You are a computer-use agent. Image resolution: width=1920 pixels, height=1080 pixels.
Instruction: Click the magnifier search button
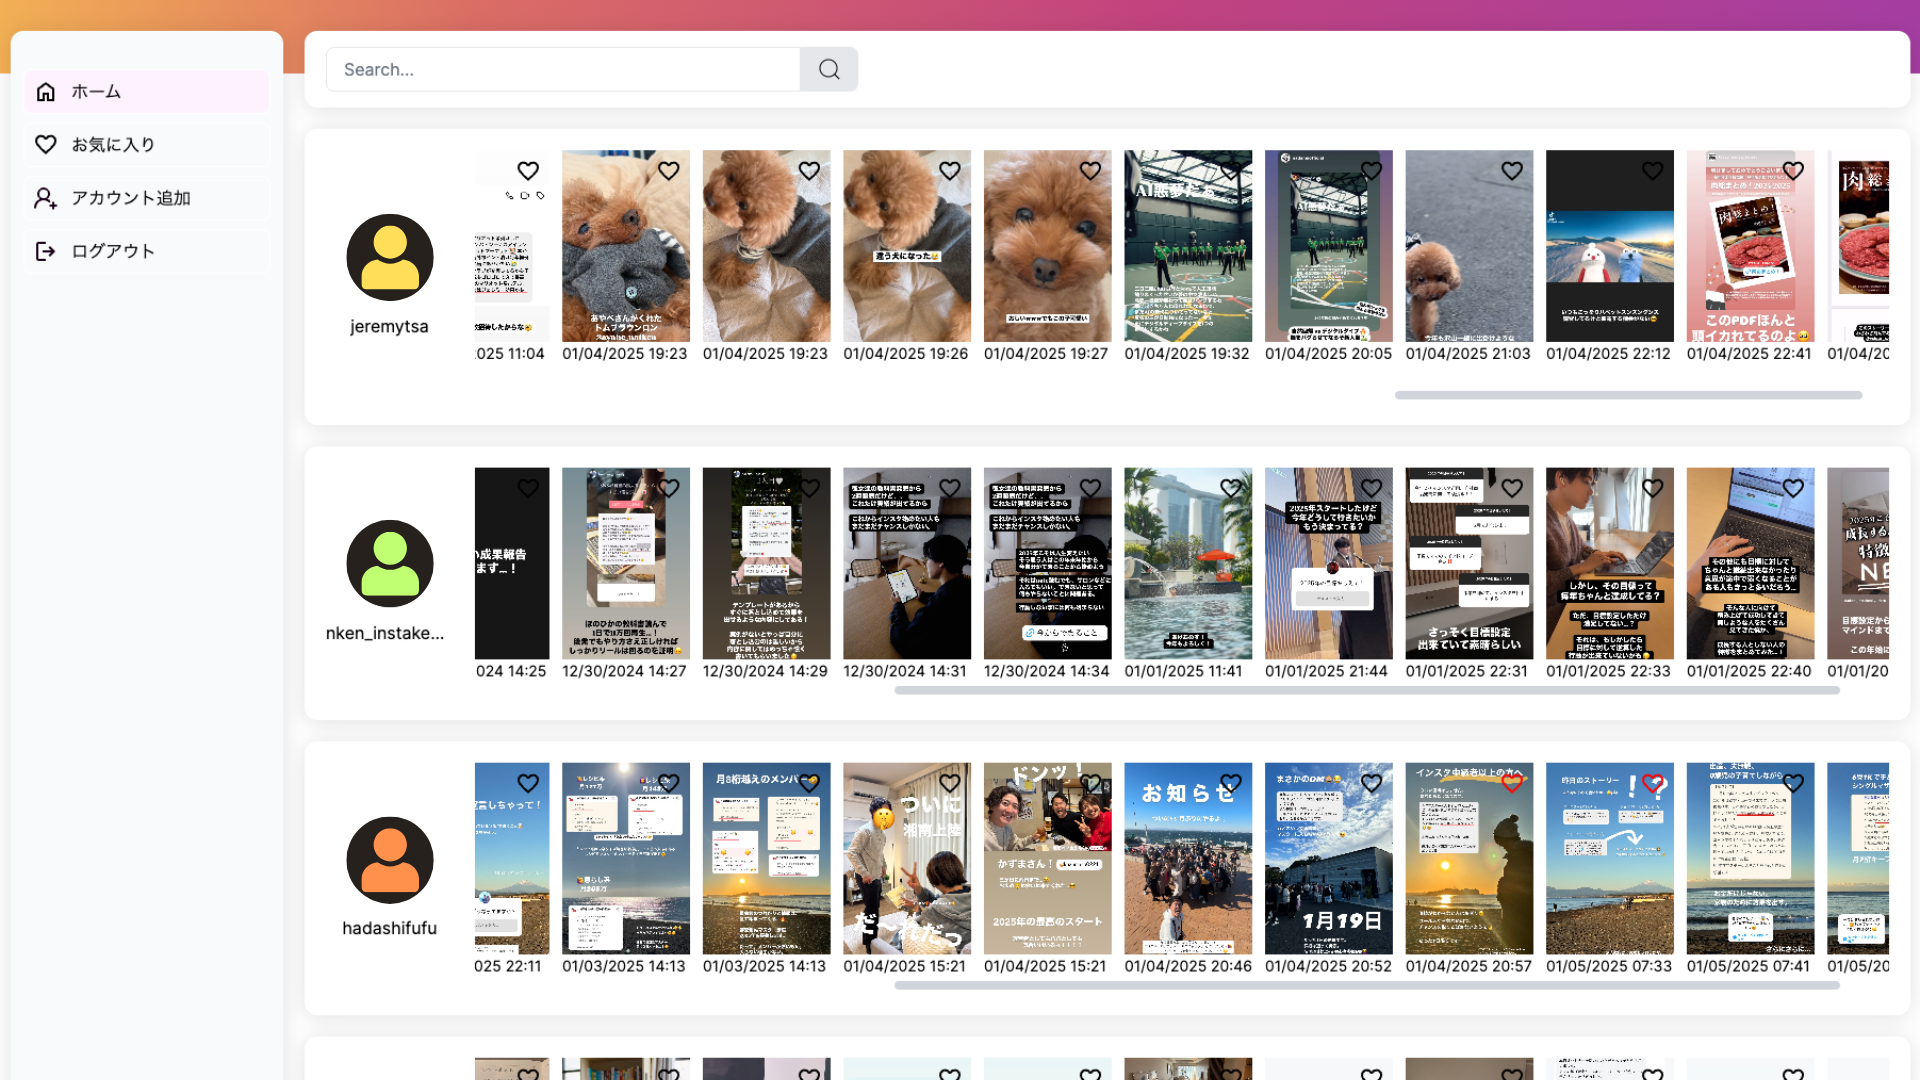point(828,69)
